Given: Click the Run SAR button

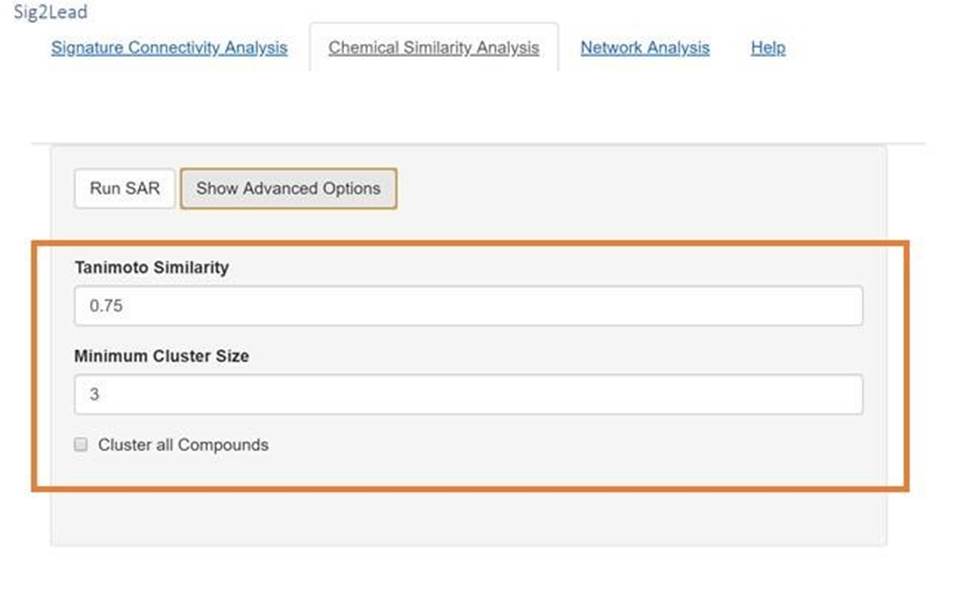Looking at the screenshot, I should pos(125,189).
